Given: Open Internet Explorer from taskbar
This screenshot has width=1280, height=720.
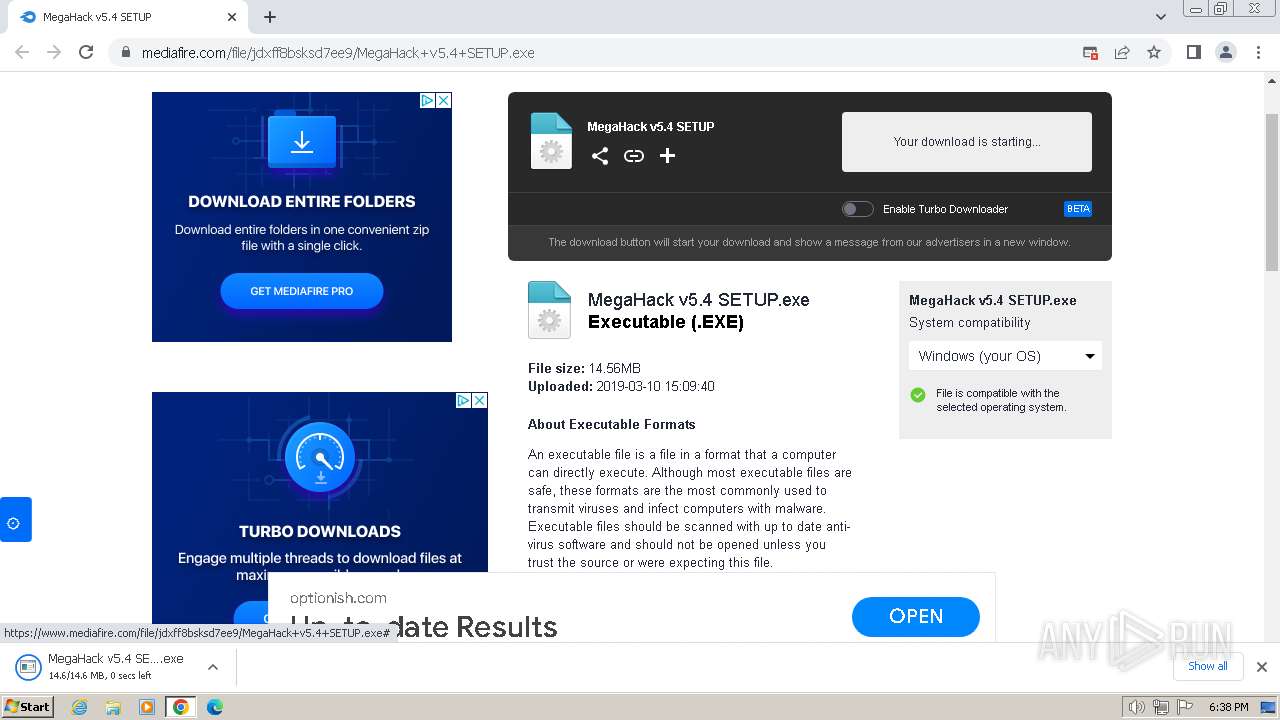Looking at the screenshot, I should click(x=80, y=707).
